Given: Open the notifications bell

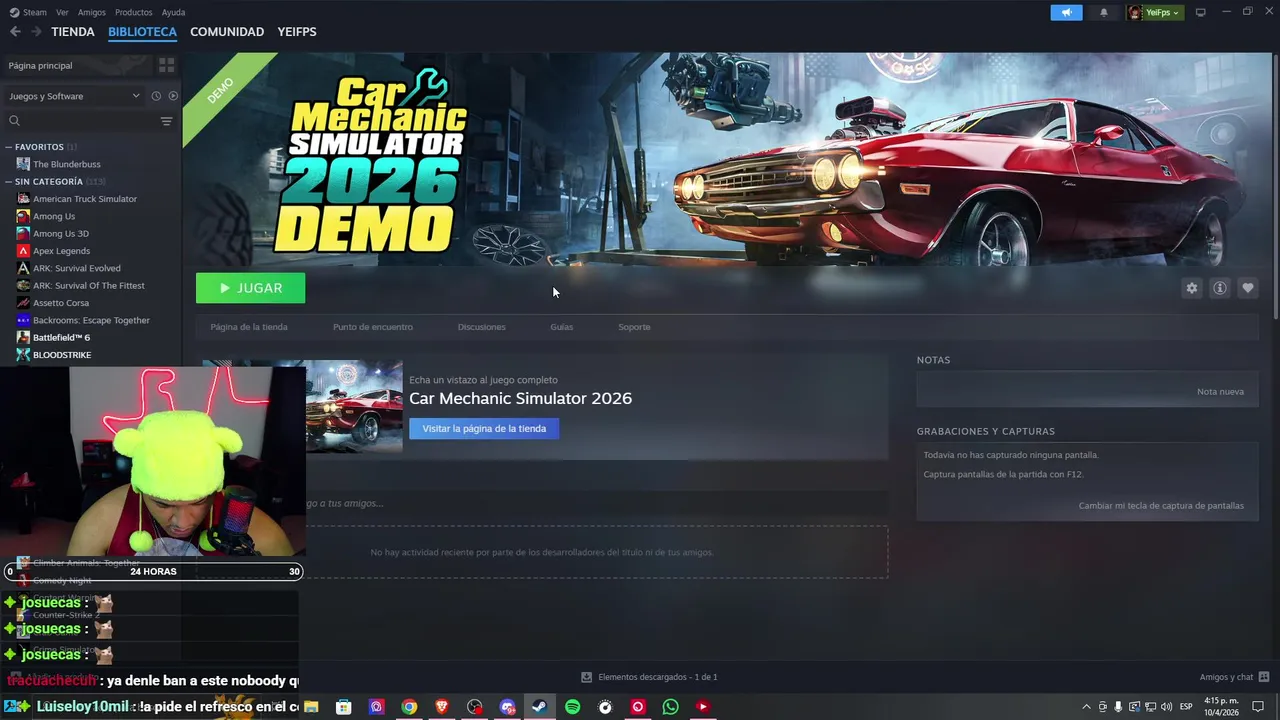Looking at the screenshot, I should coord(1104,12).
